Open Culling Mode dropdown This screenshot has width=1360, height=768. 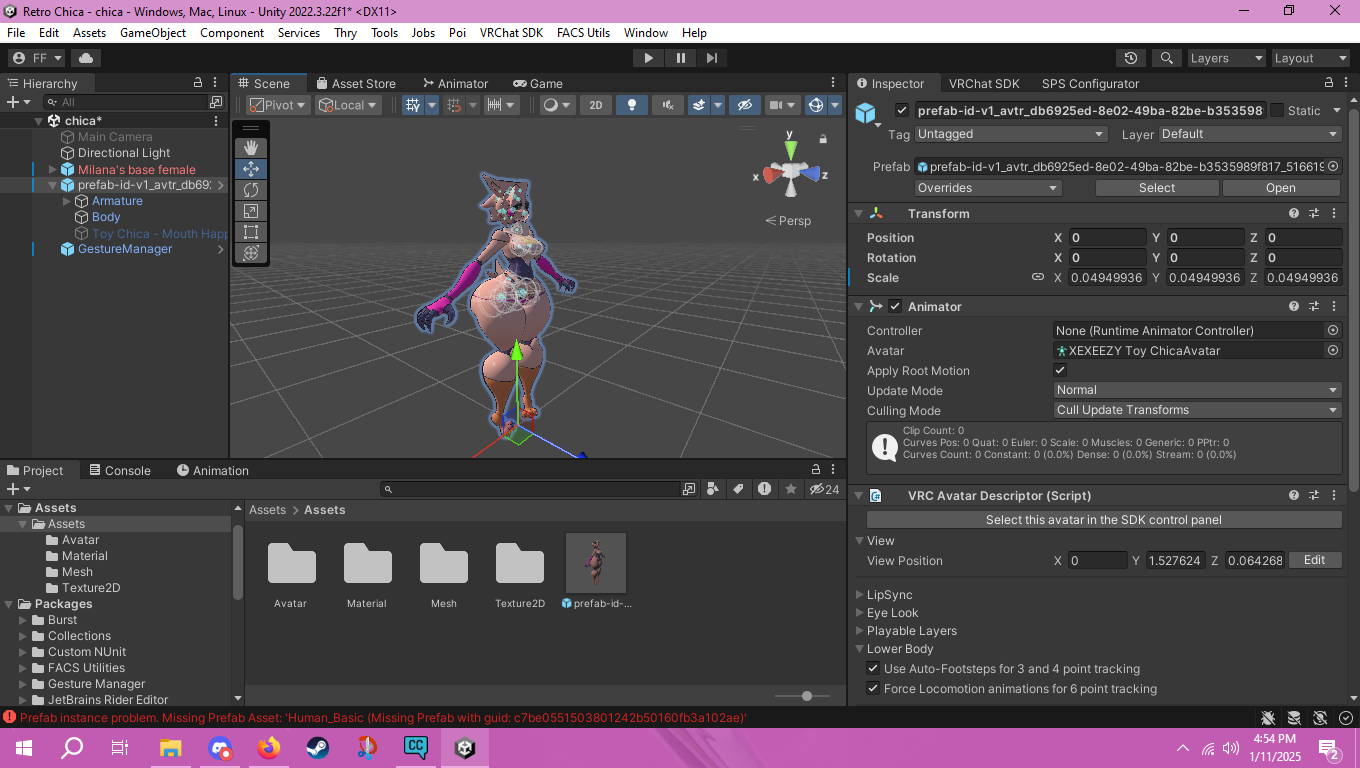tap(1198, 410)
